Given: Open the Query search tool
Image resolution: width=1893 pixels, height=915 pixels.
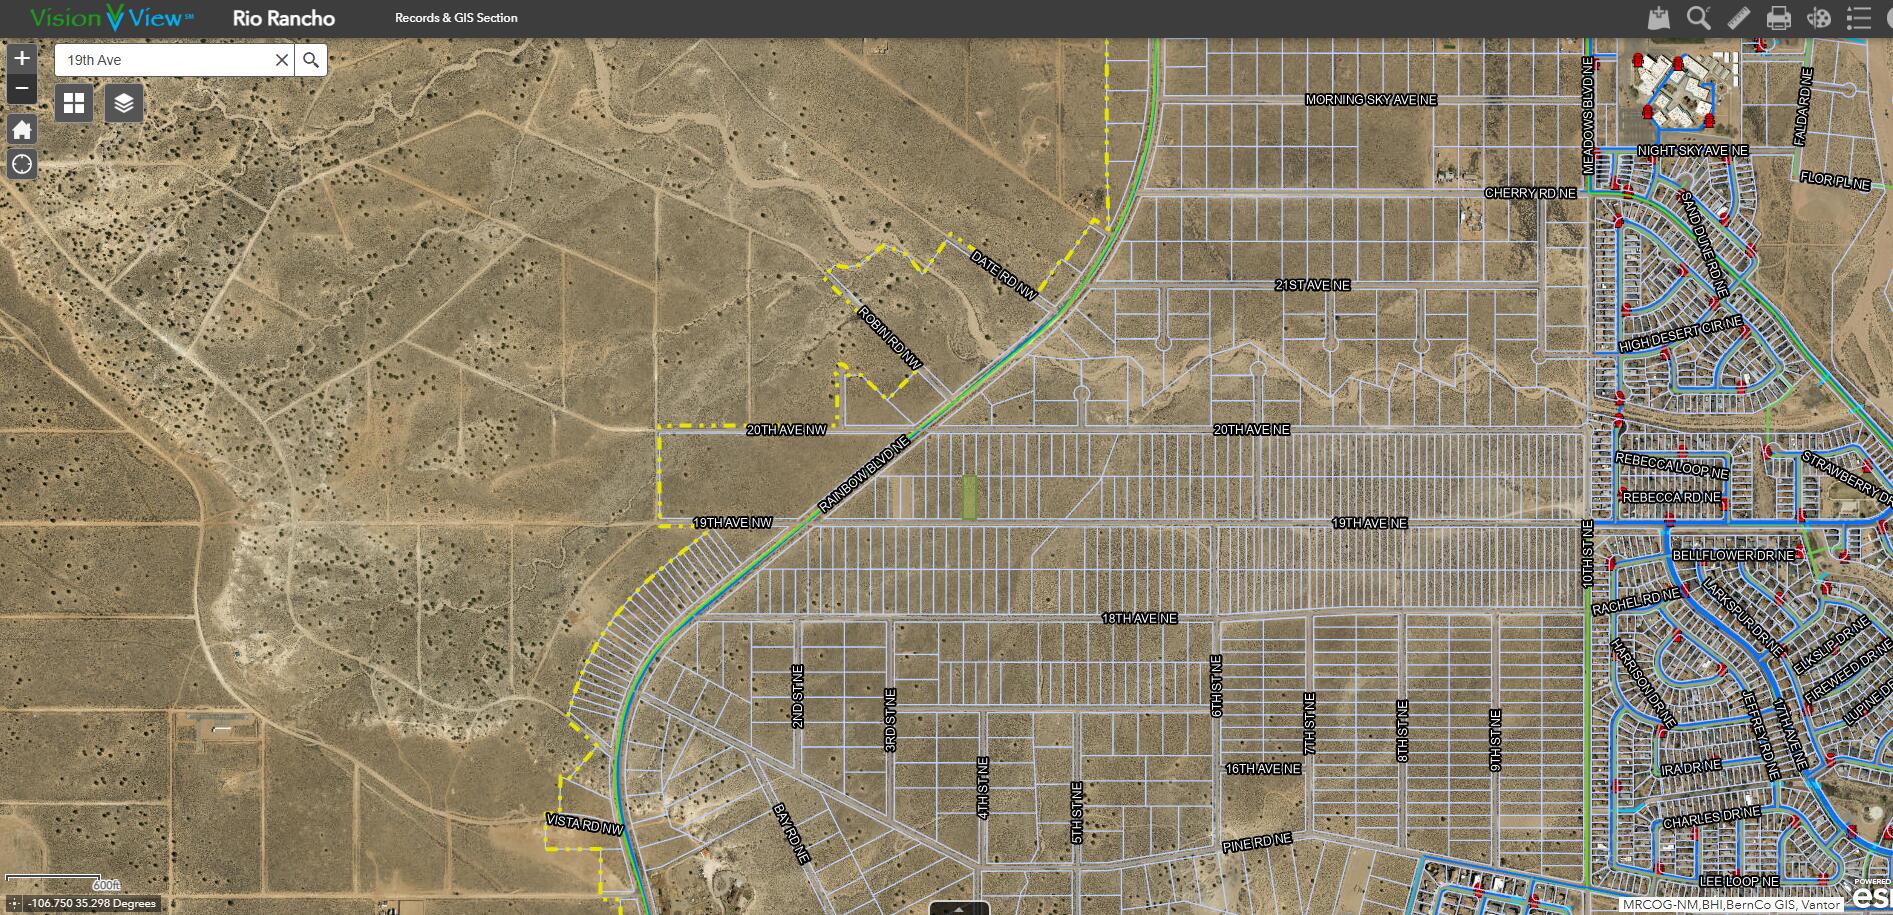Looking at the screenshot, I should 1698,18.
